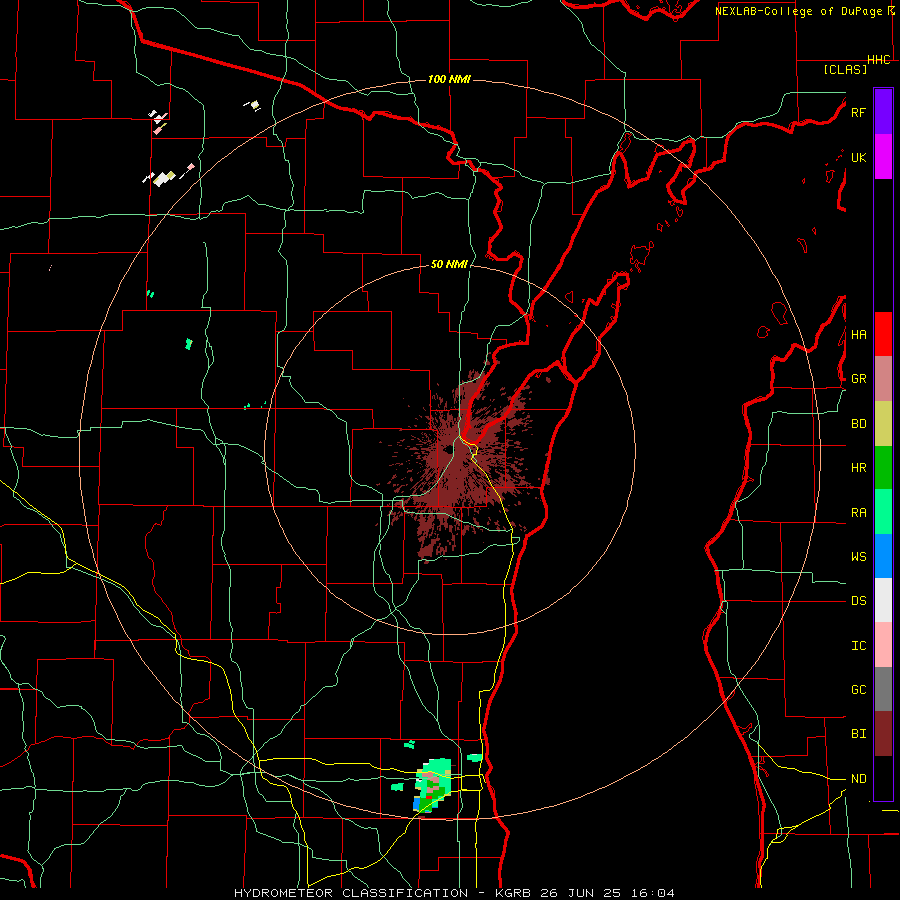Click the BI brown legend swatch
Image resolution: width=900 pixels, height=900 pixels.
[883, 734]
